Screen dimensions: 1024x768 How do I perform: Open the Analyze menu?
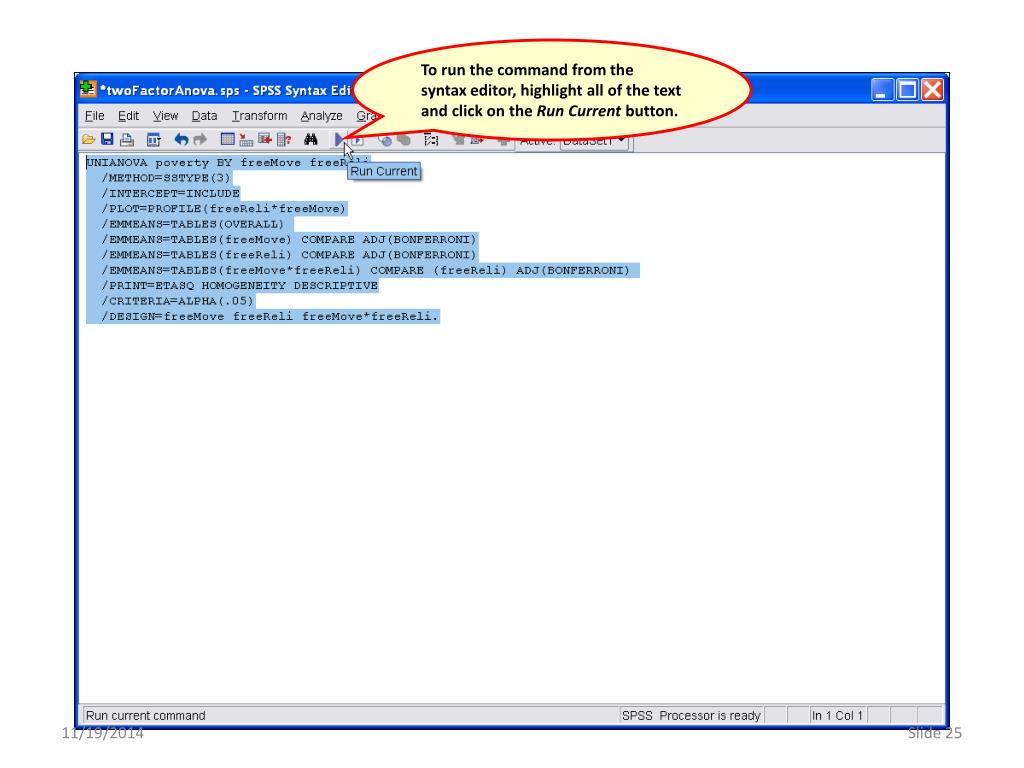[x=321, y=116]
